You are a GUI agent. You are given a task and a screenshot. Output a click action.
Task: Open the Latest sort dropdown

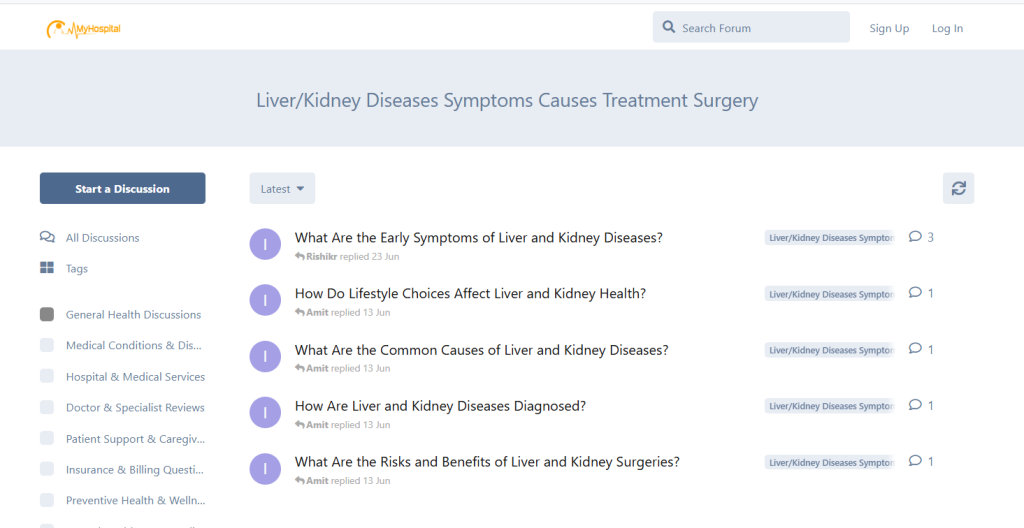click(x=282, y=189)
